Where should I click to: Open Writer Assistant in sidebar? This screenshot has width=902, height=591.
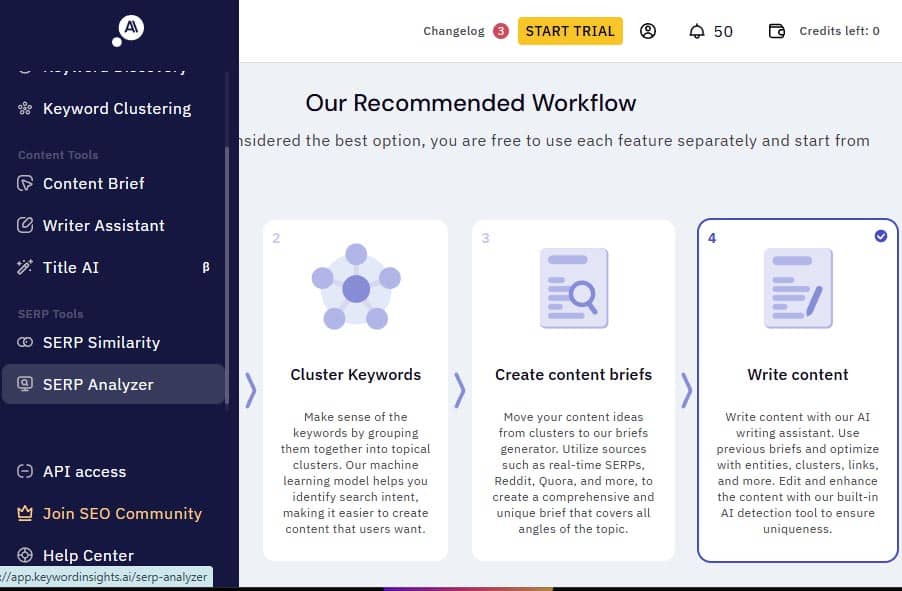[x=103, y=226]
